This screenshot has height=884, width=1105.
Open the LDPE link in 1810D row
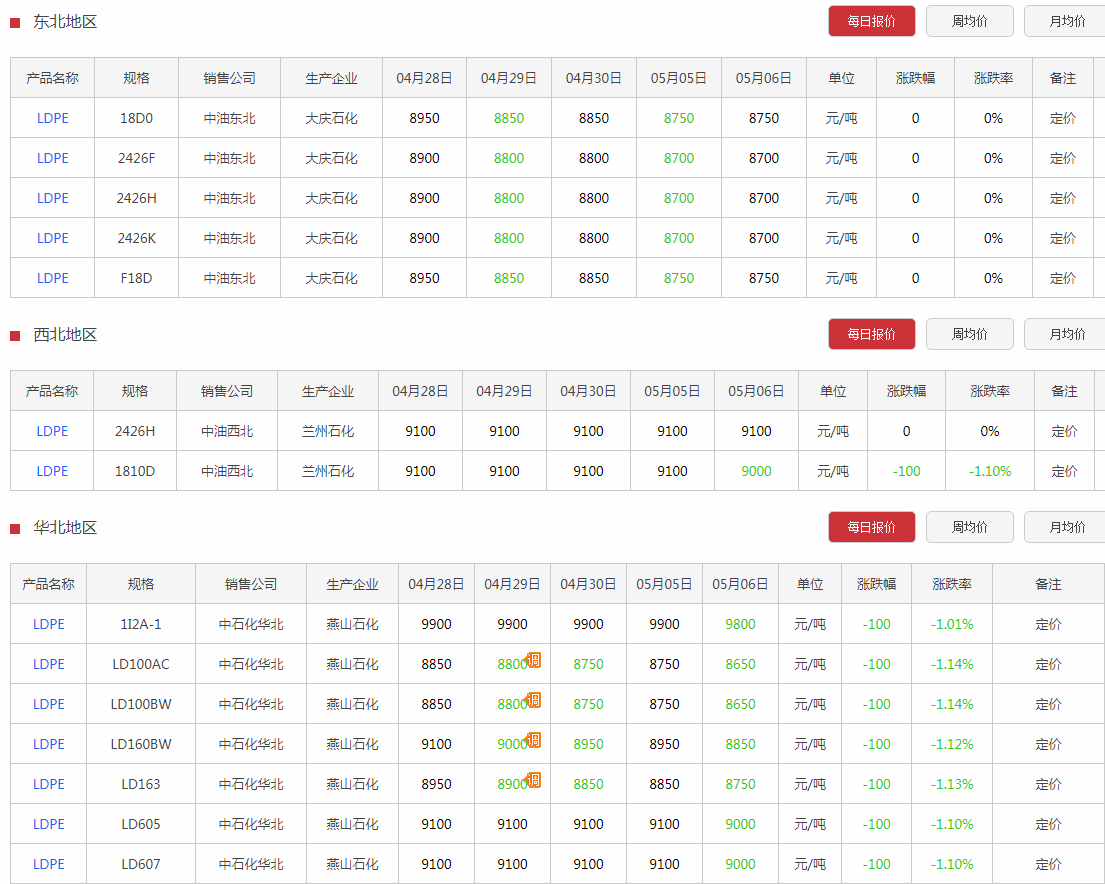[x=52, y=471]
